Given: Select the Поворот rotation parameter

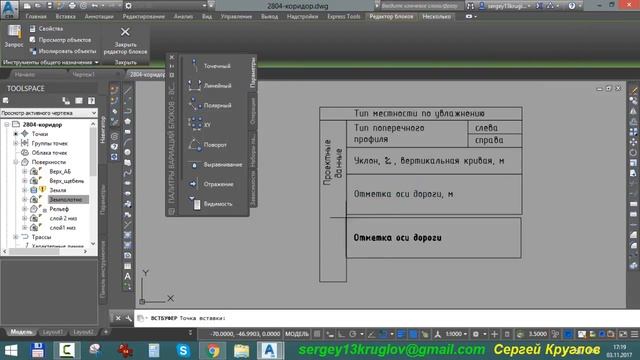Looking at the screenshot, I should point(208,145).
